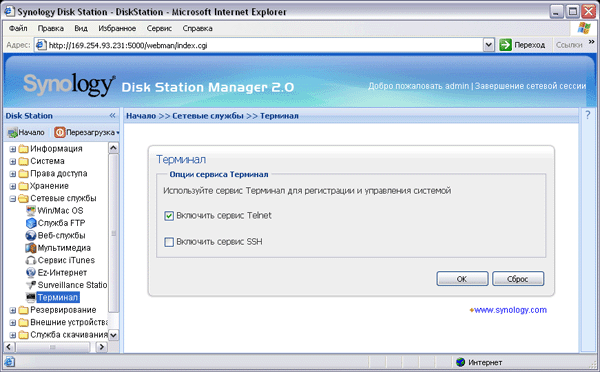Expand the Информация tree node

tap(13, 149)
